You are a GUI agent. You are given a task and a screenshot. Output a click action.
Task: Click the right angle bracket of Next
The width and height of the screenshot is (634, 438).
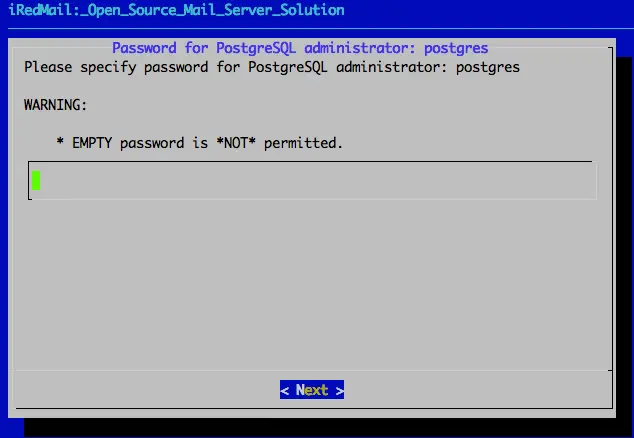tap(340, 390)
